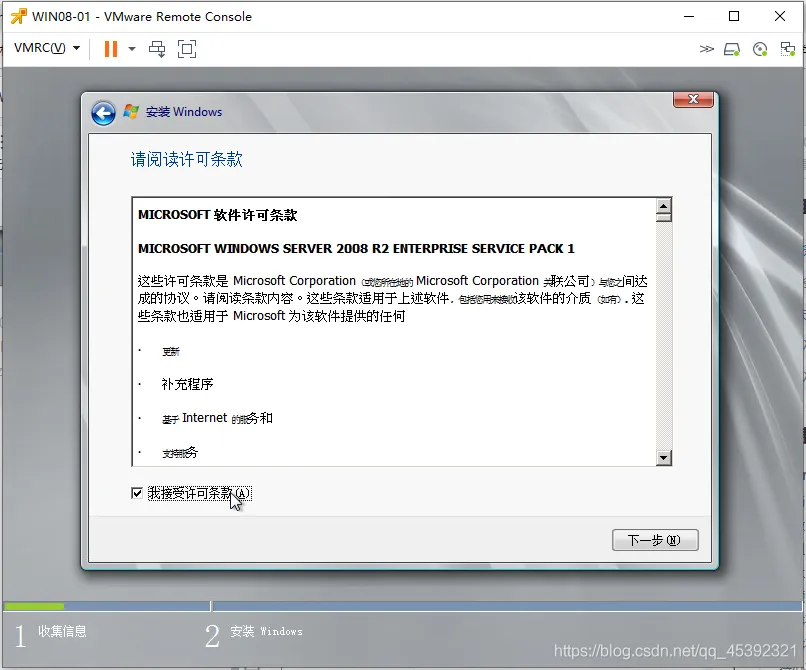Open the hard disk device icon
Image resolution: width=806 pixels, height=670 pixels.
[x=731, y=49]
